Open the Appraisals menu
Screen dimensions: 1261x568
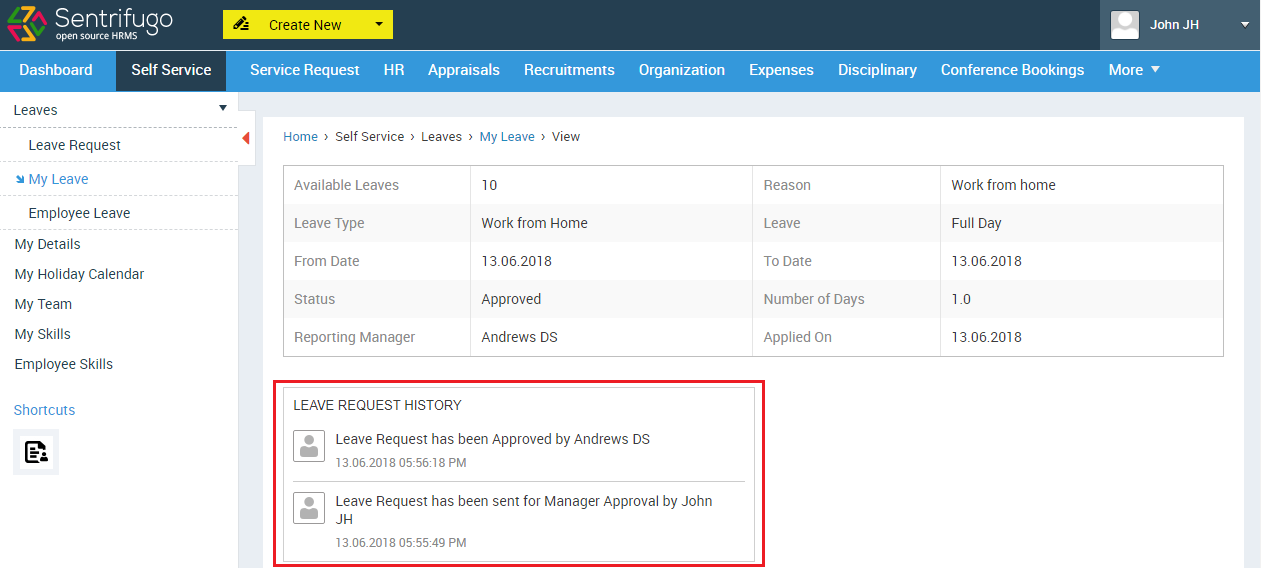point(464,70)
